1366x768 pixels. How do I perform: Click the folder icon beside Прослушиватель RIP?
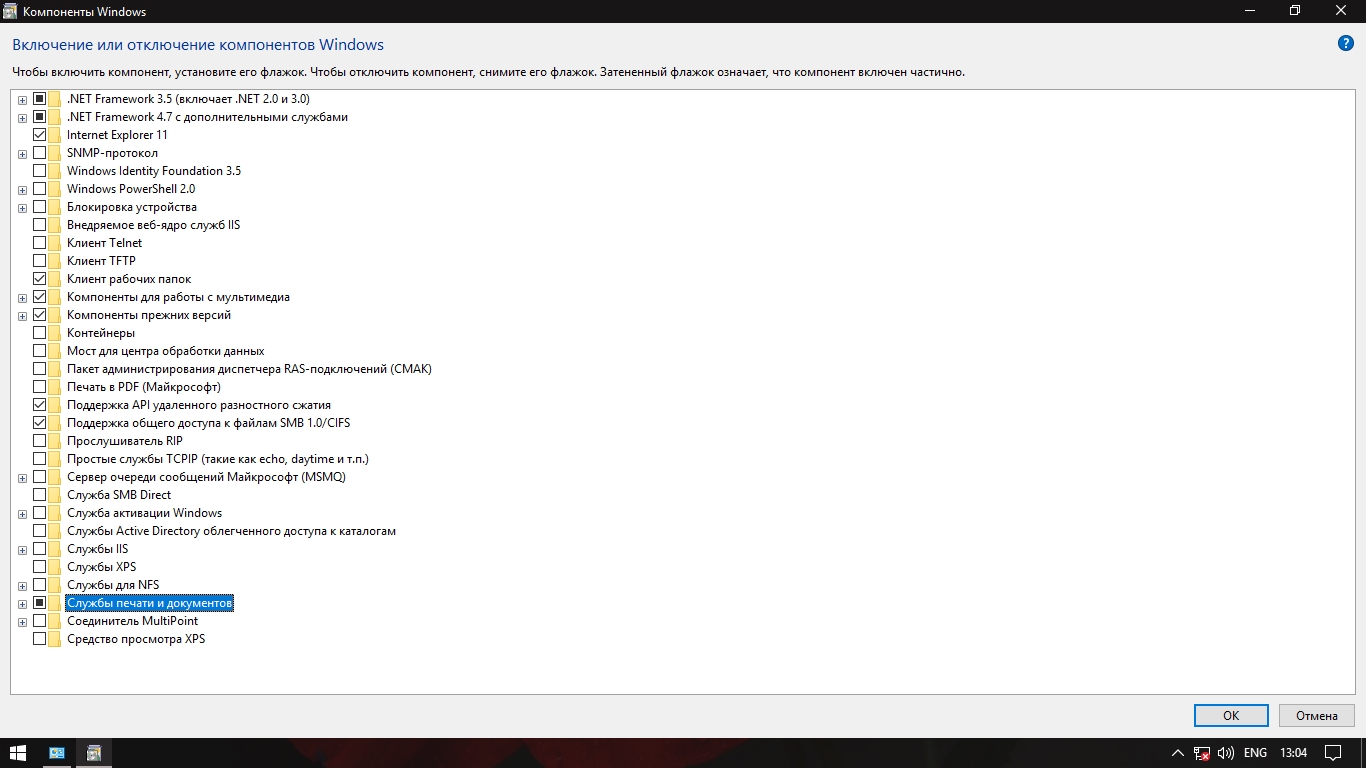pos(54,441)
